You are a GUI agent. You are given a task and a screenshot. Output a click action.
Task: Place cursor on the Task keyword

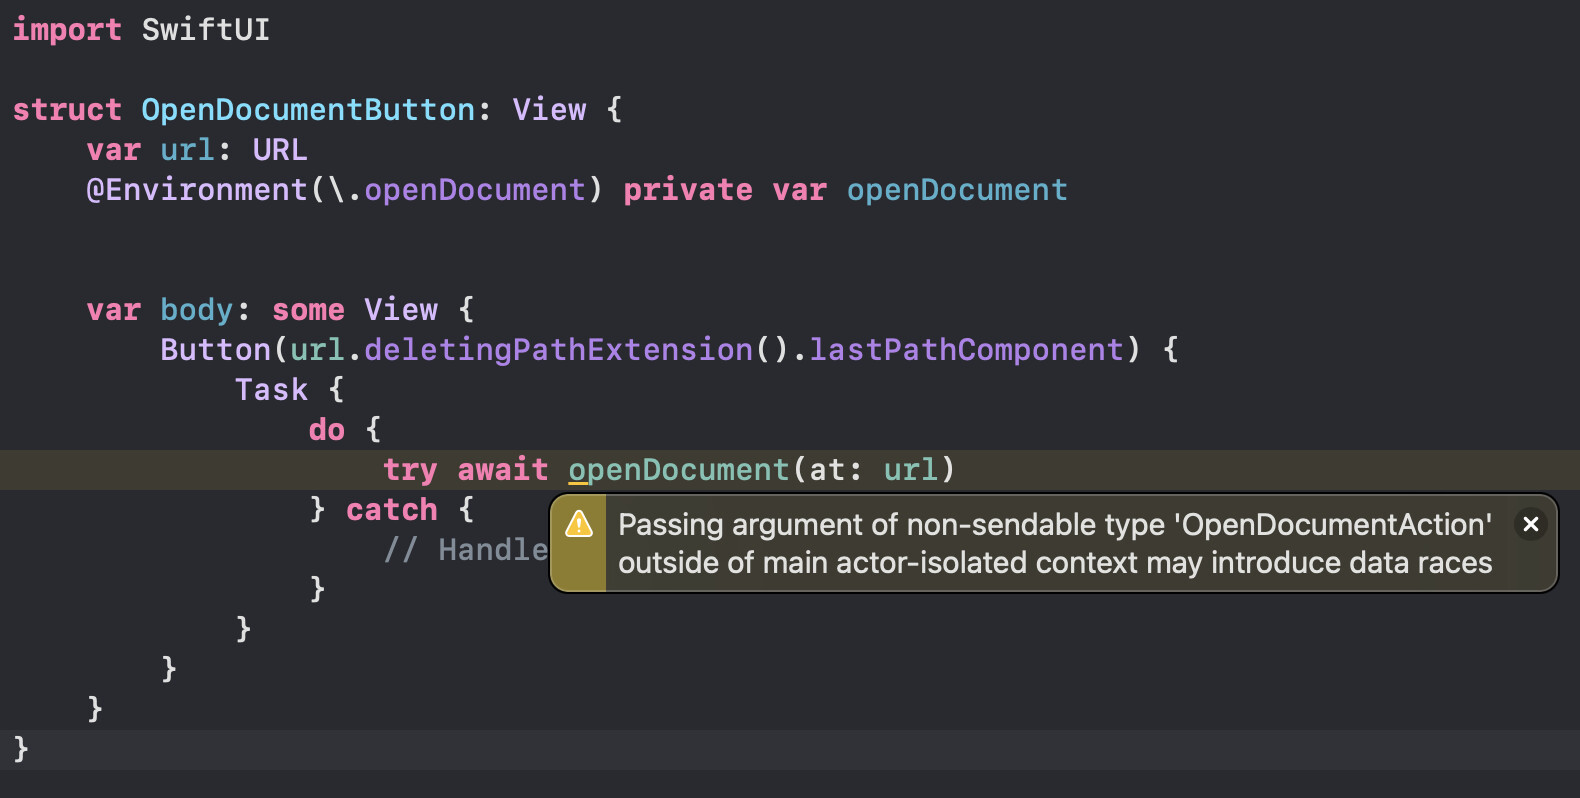click(271, 390)
